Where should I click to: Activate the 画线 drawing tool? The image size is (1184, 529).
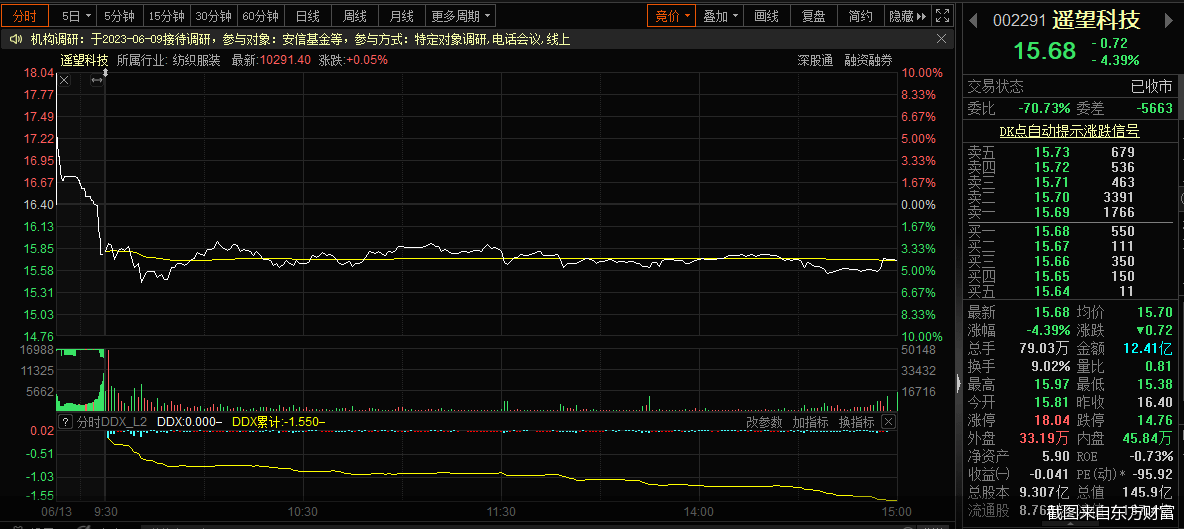click(766, 16)
